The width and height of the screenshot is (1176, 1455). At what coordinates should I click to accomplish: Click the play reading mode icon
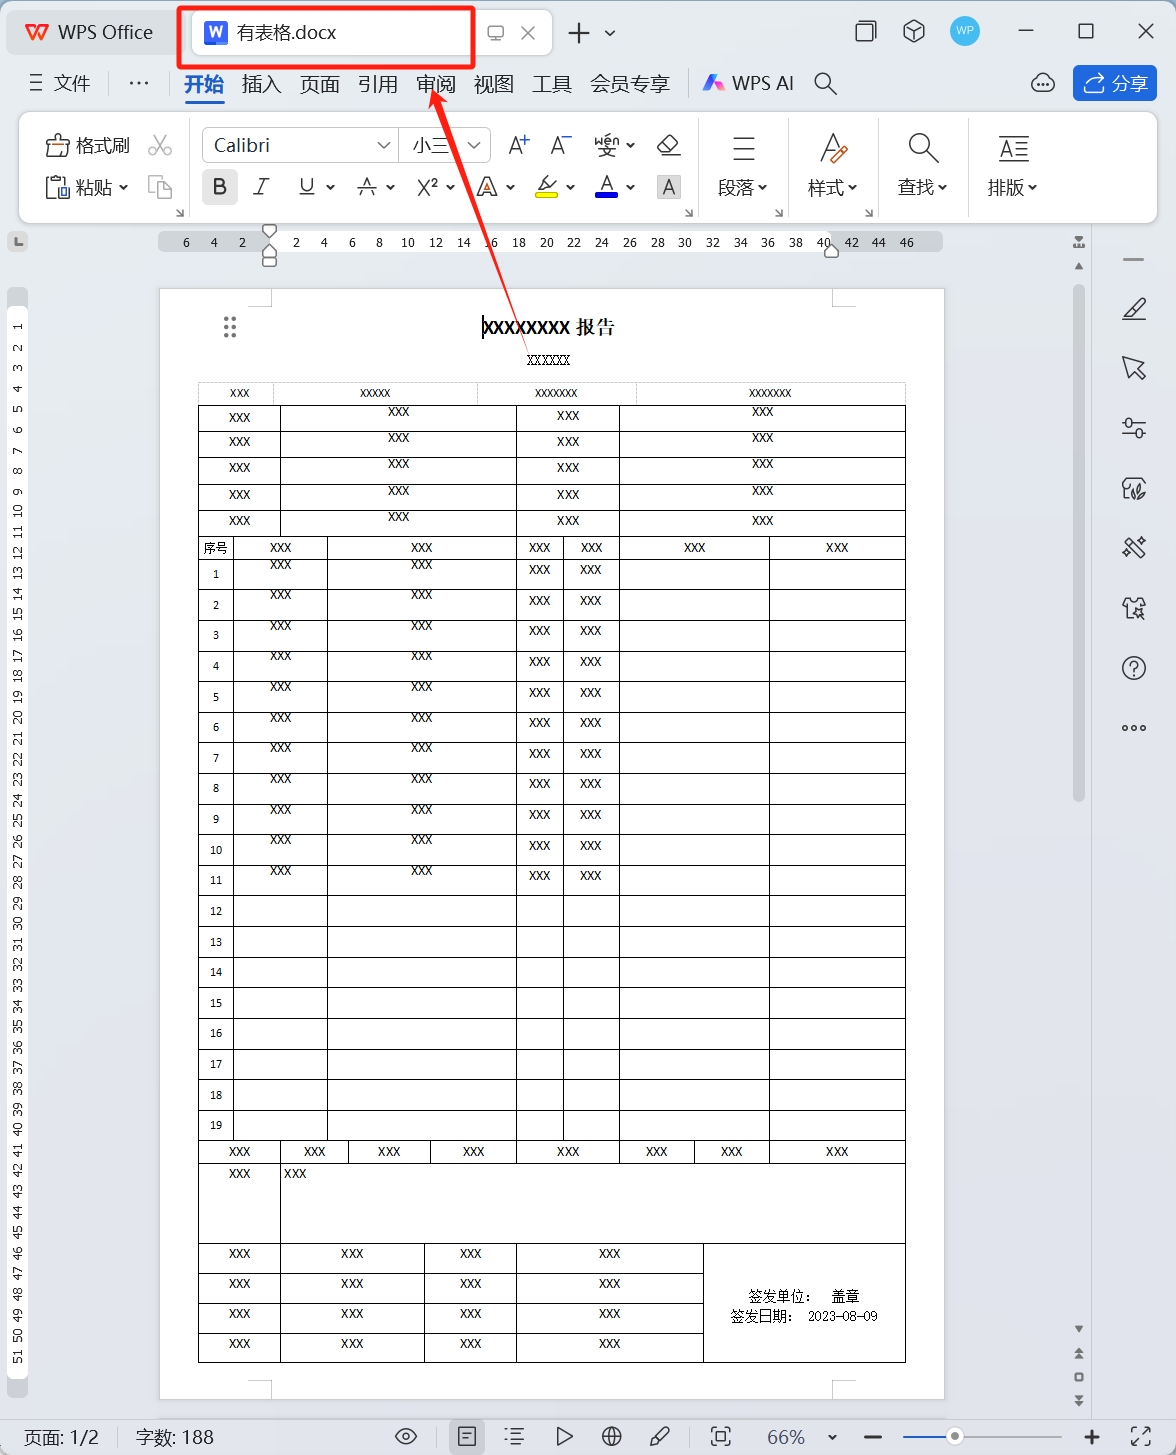564,1437
